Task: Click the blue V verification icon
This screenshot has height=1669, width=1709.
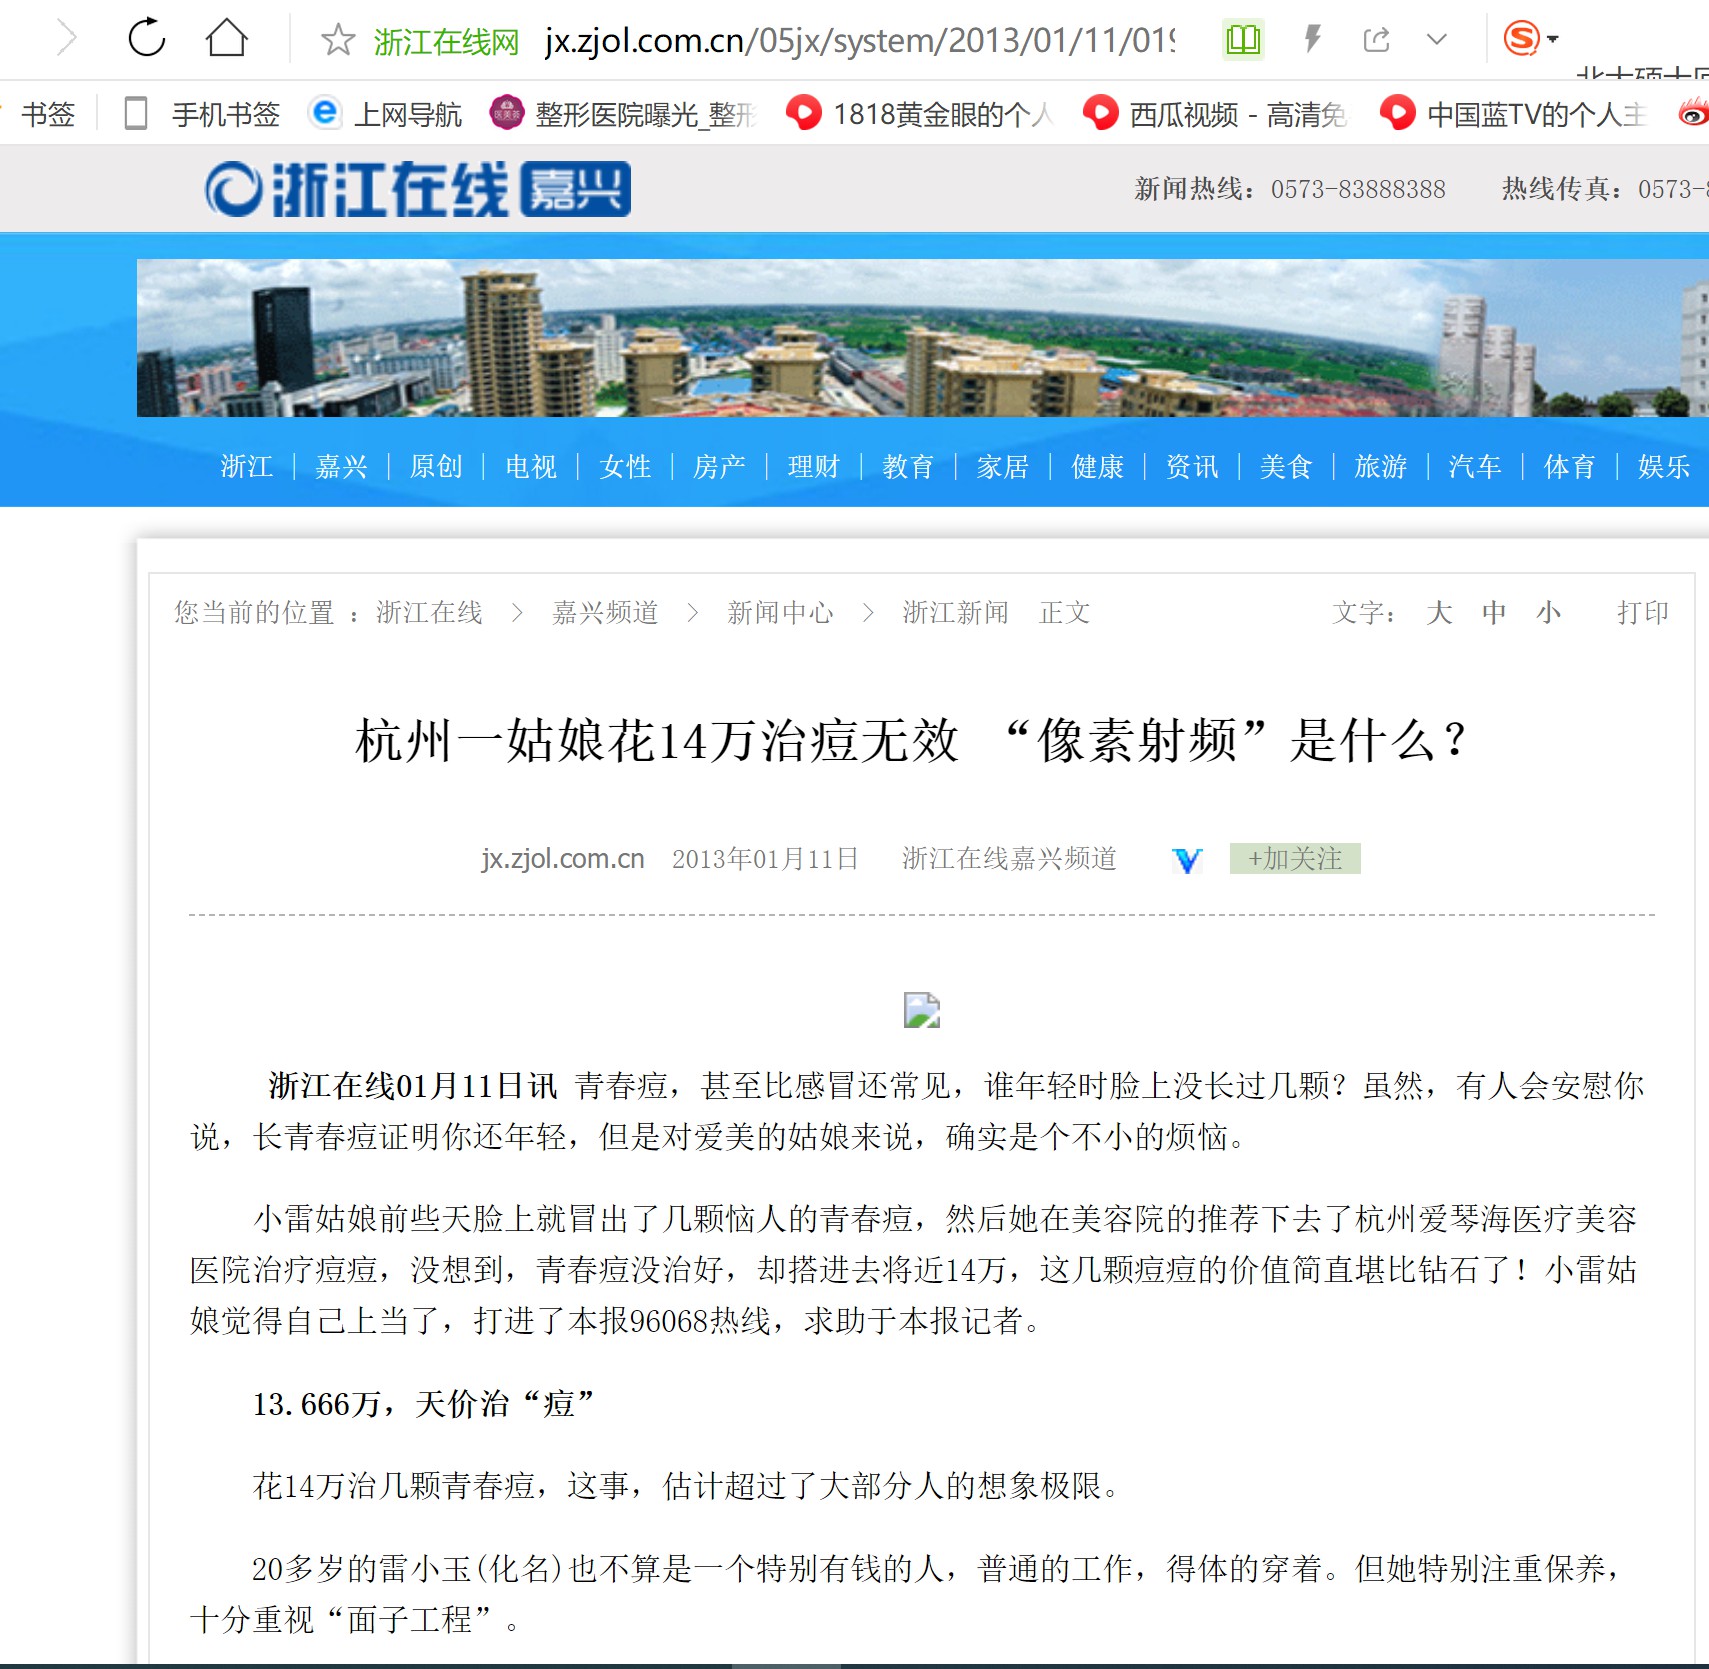Action: coord(1187,860)
